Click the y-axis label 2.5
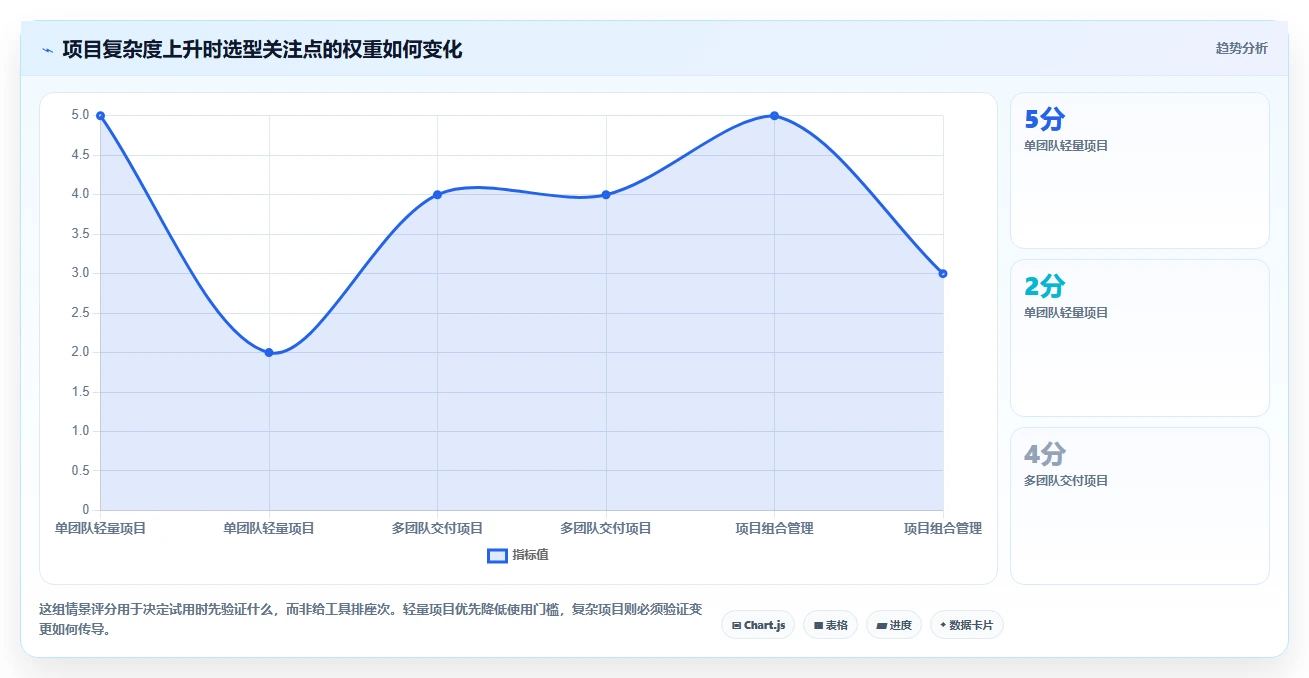 tap(80, 313)
